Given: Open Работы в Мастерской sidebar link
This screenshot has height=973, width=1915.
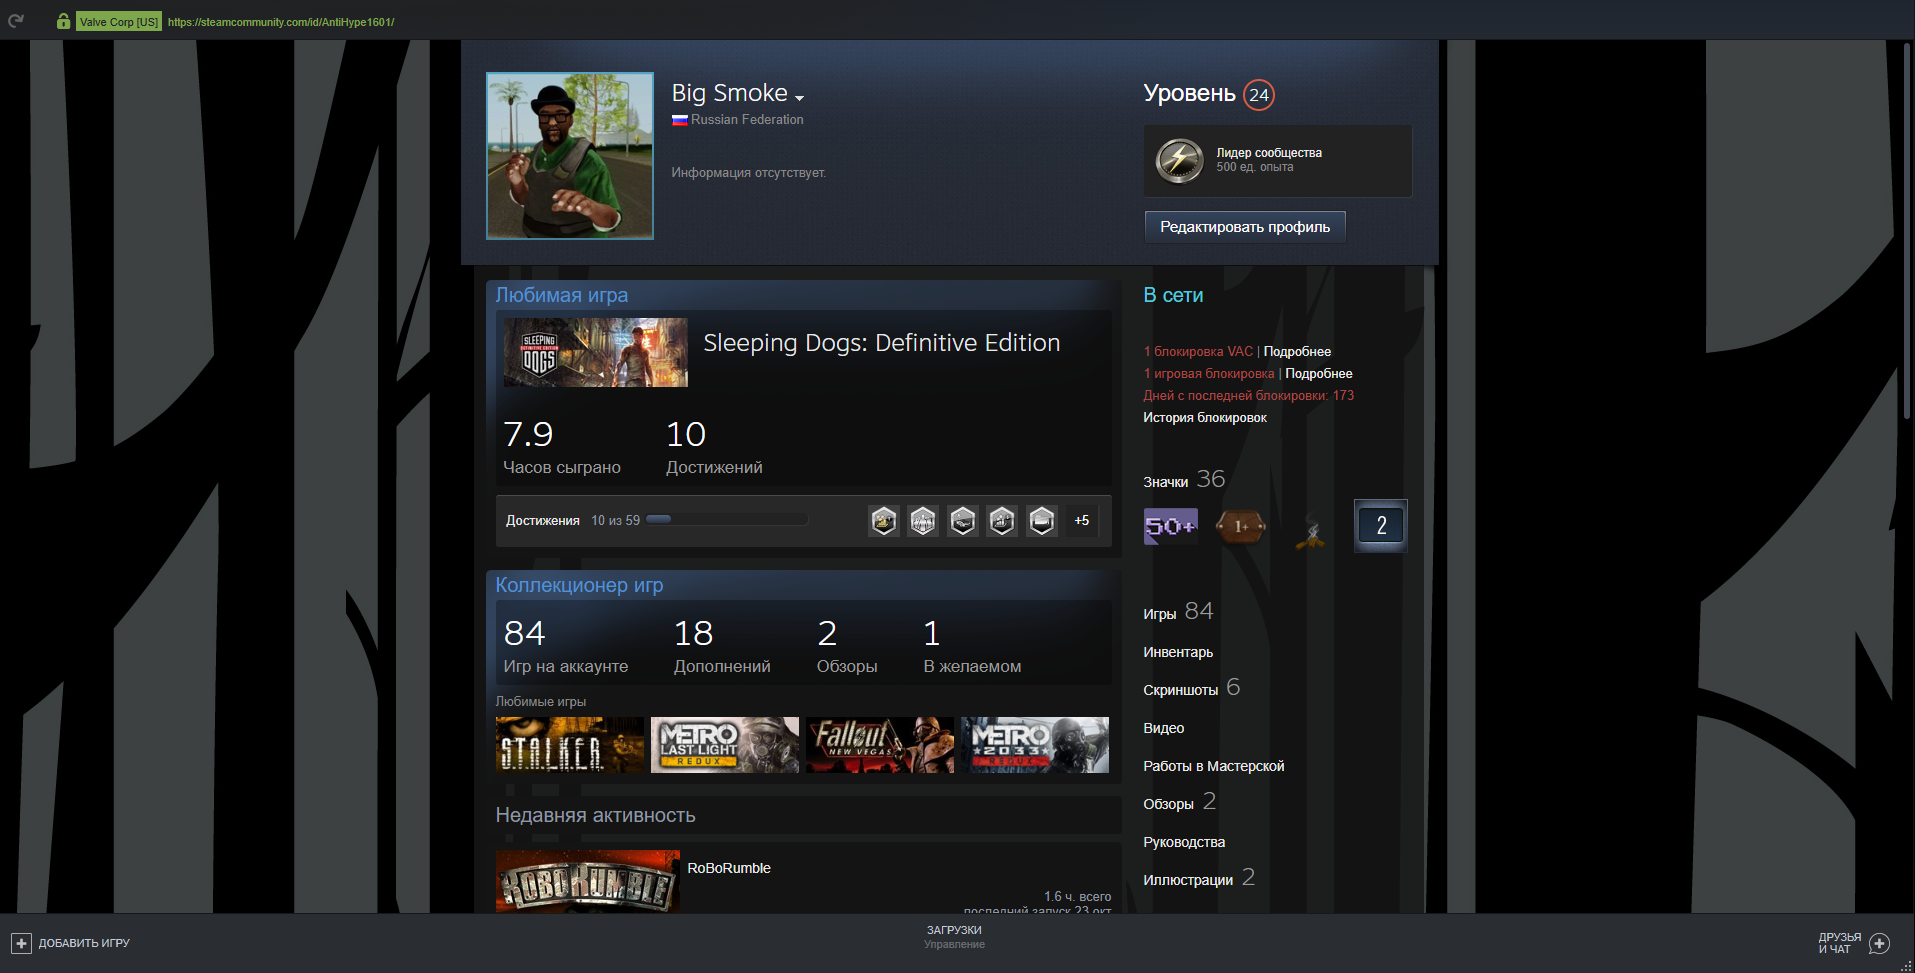Looking at the screenshot, I should pos(1214,766).
